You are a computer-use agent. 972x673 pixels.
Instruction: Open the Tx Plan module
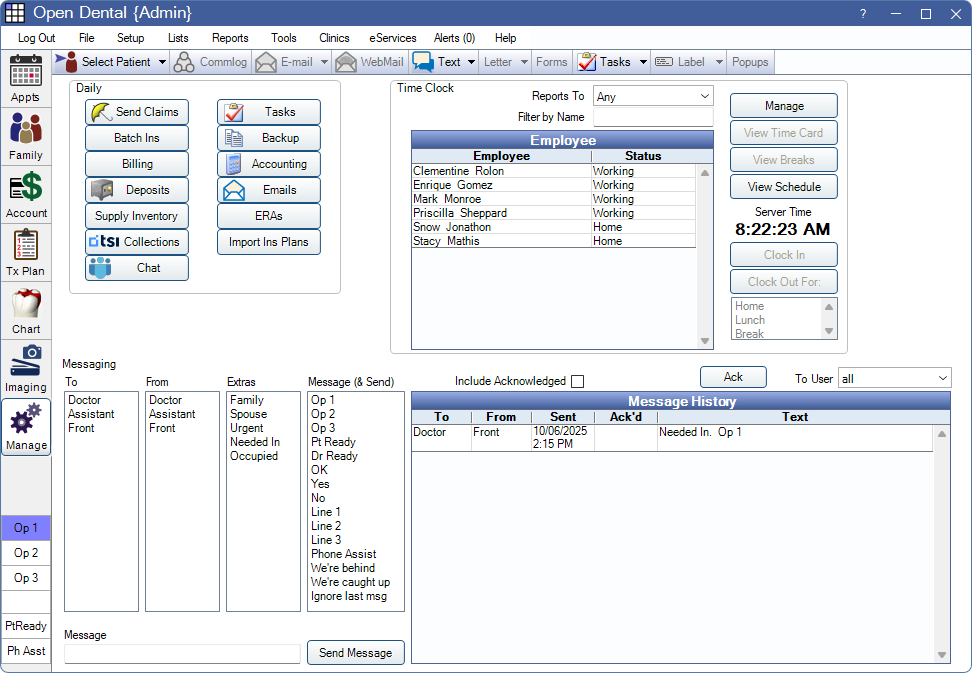[26, 252]
